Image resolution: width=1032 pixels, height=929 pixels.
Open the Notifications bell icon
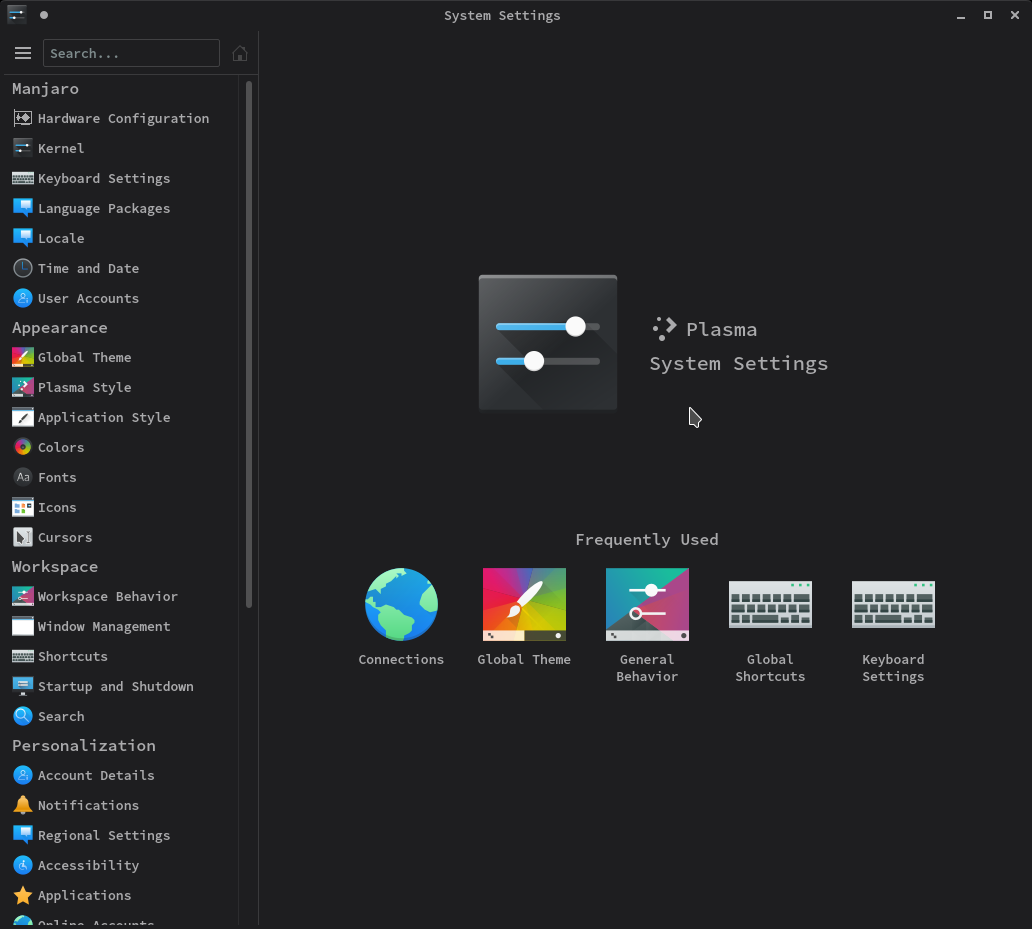(x=23, y=805)
